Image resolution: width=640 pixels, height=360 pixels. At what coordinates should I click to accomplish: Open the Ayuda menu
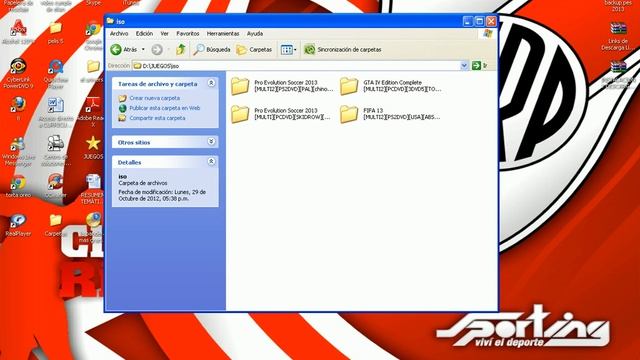[x=255, y=33]
